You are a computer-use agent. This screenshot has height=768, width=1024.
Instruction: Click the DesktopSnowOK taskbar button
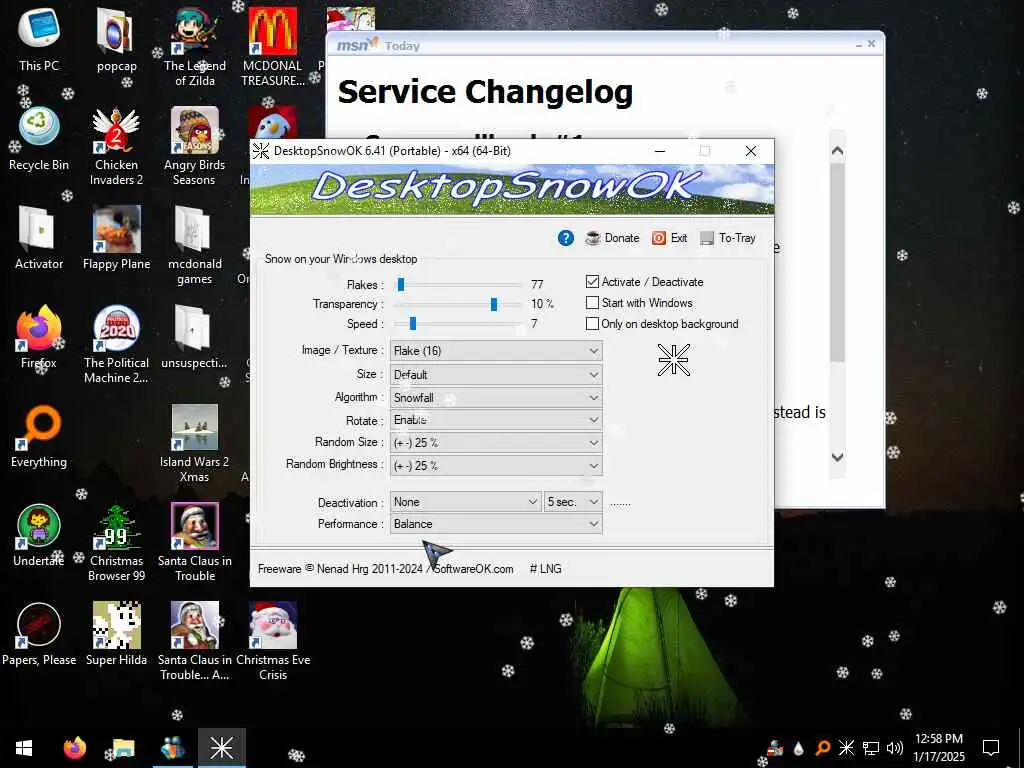click(x=221, y=748)
